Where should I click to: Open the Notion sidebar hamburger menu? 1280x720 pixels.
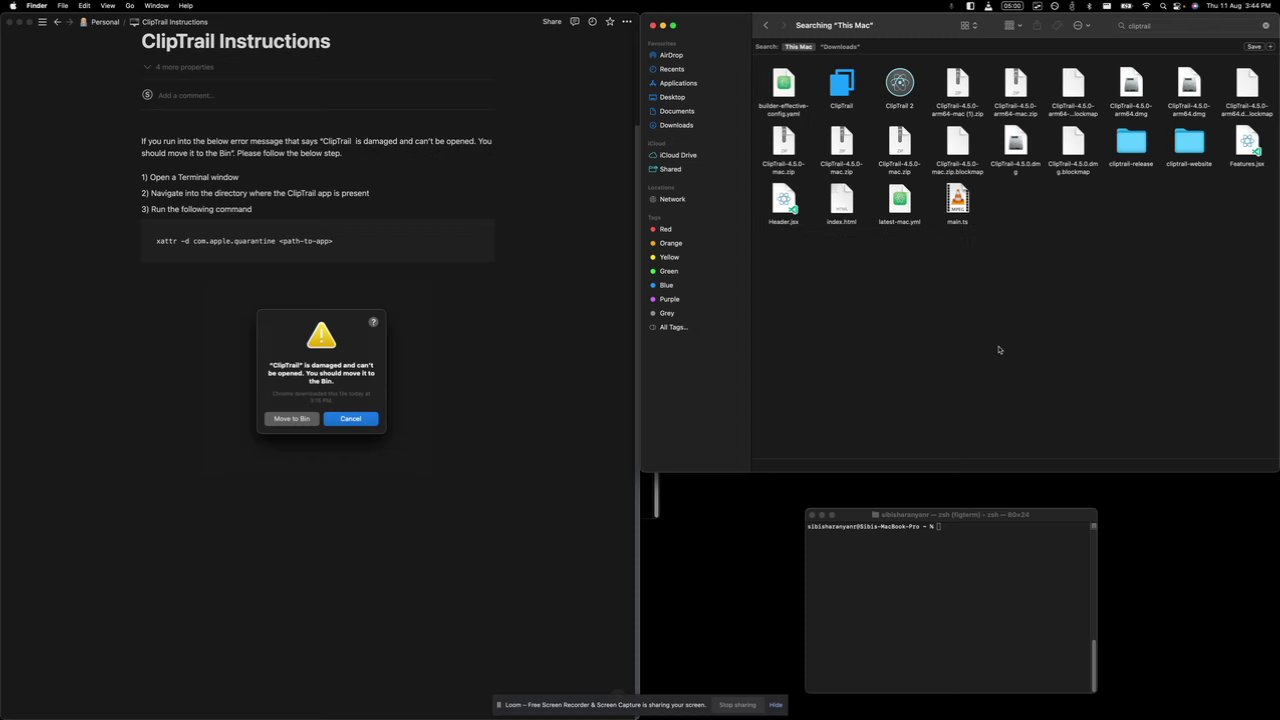click(x=42, y=22)
